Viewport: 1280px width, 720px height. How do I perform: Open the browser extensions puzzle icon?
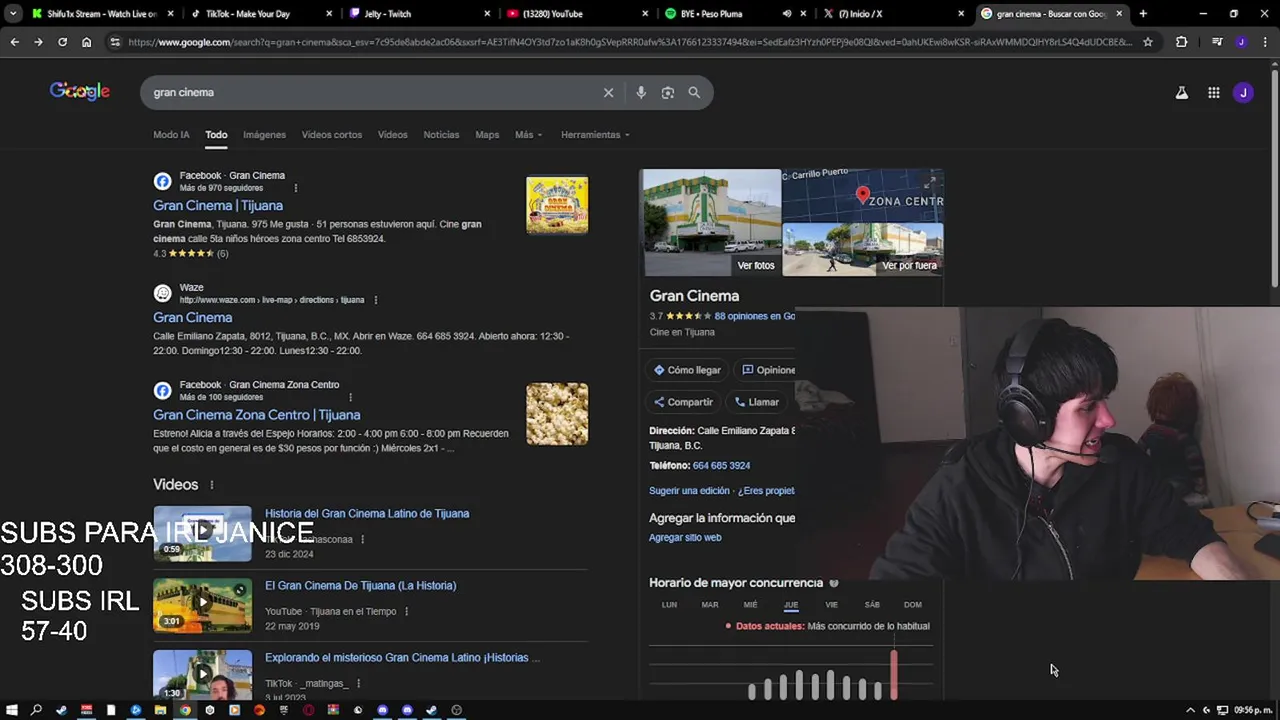coord(1182,42)
